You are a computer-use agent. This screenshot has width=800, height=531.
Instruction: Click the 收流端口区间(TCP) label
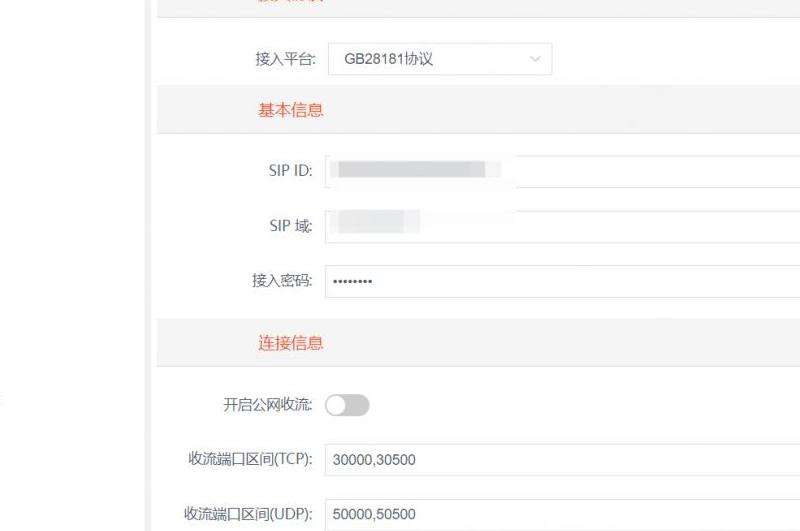(250, 459)
